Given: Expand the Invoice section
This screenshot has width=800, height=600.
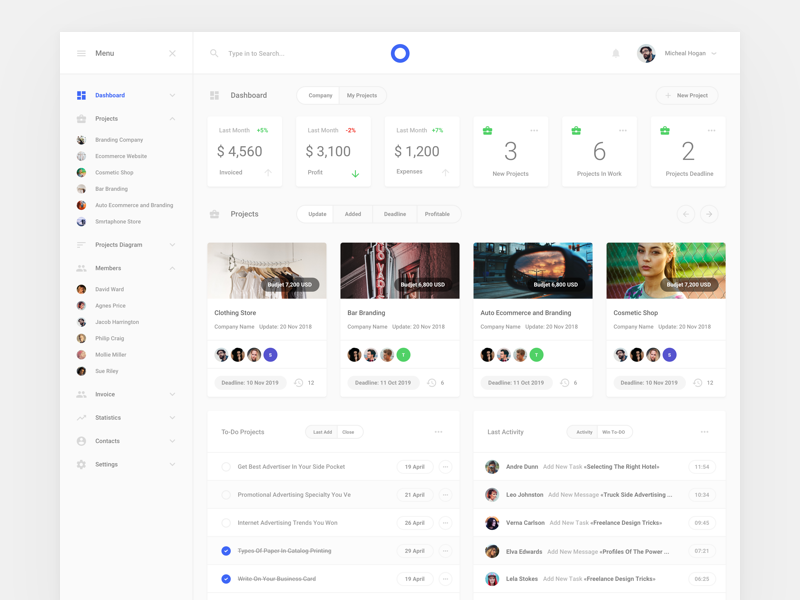Looking at the screenshot, I should tap(172, 394).
